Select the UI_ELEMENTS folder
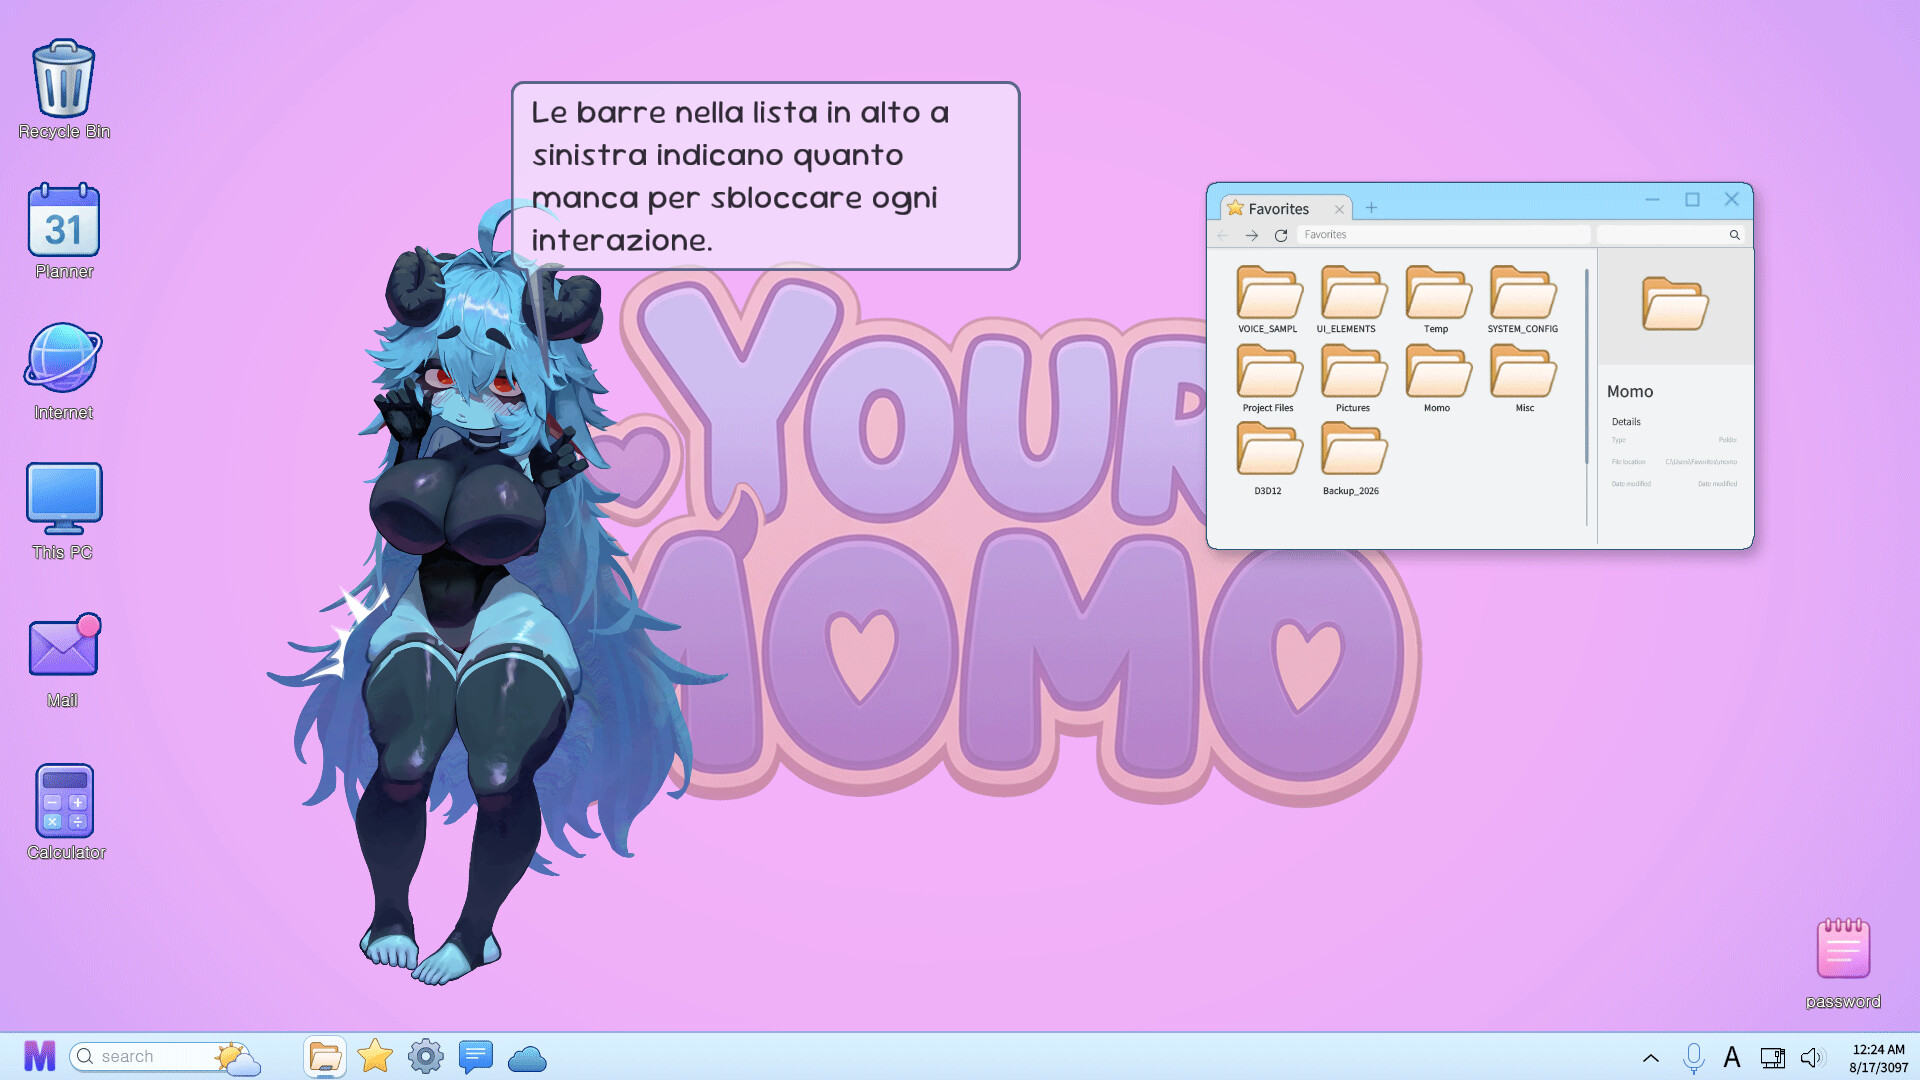The width and height of the screenshot is (1920, 1080). pos(1352,300)
